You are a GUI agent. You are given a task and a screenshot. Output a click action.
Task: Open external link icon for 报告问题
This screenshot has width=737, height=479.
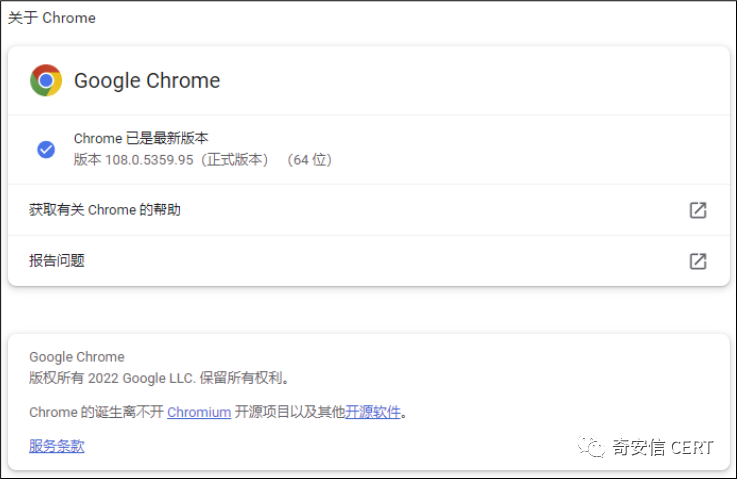[698, 261]
